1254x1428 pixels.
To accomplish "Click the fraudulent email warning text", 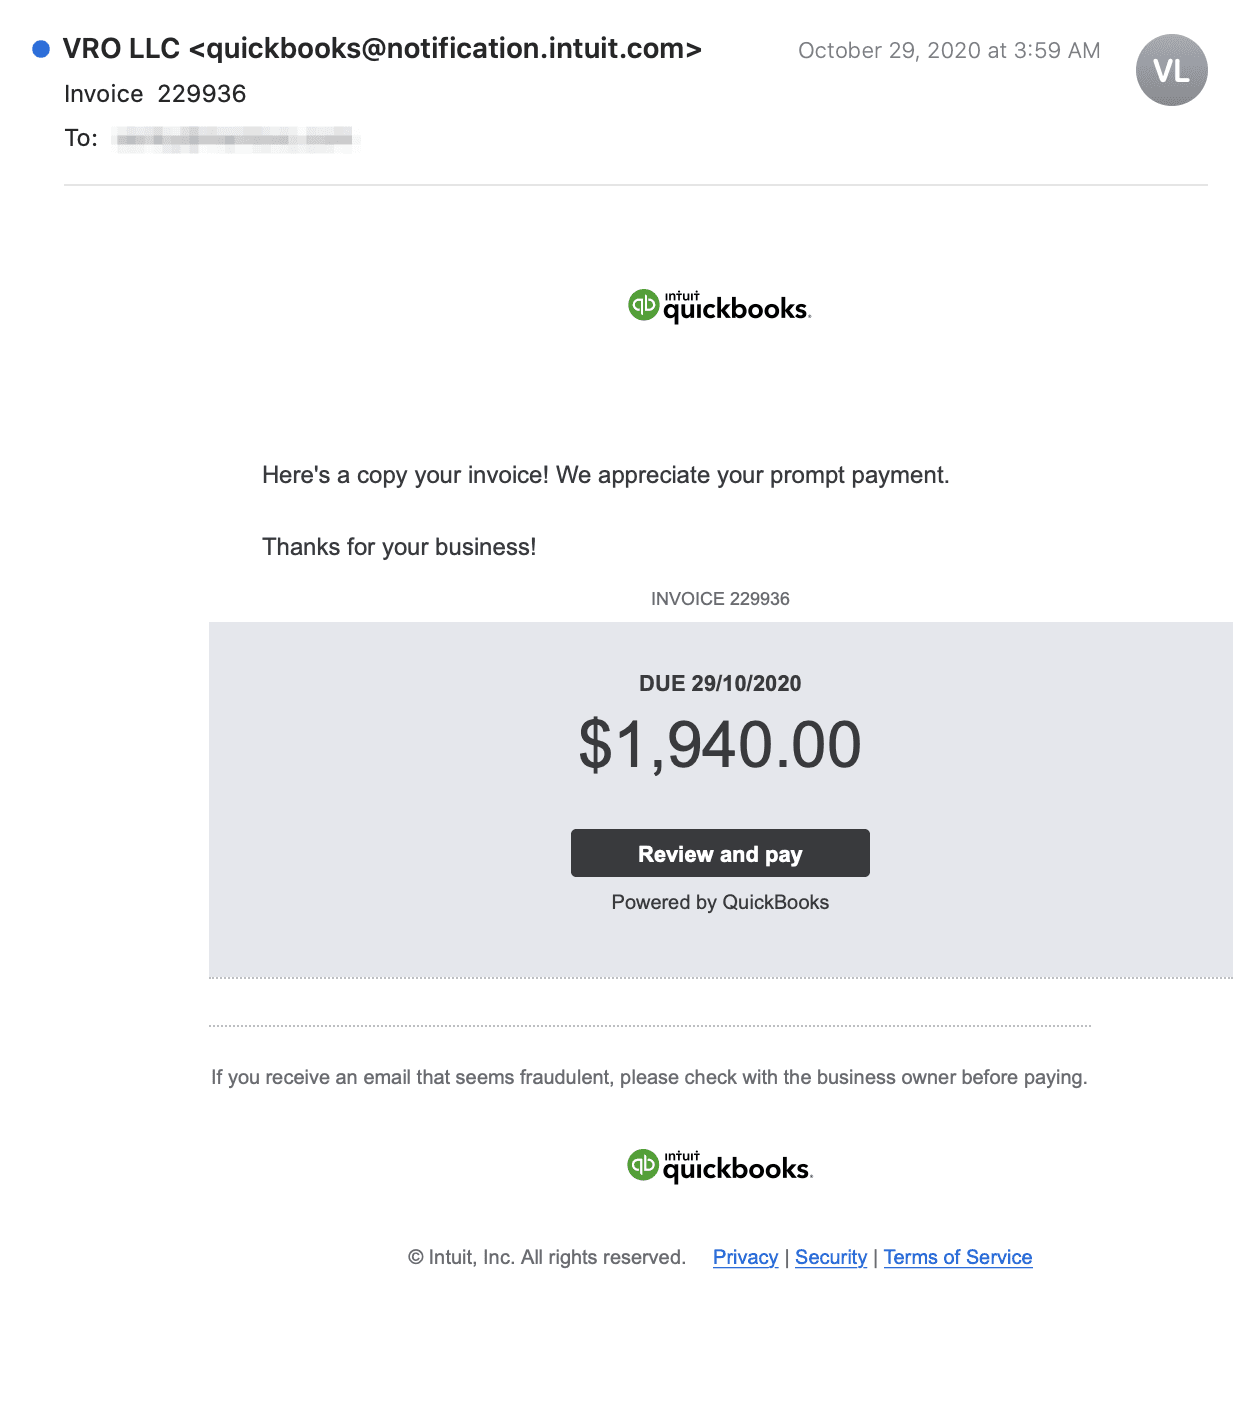I will coord(649,1077).
